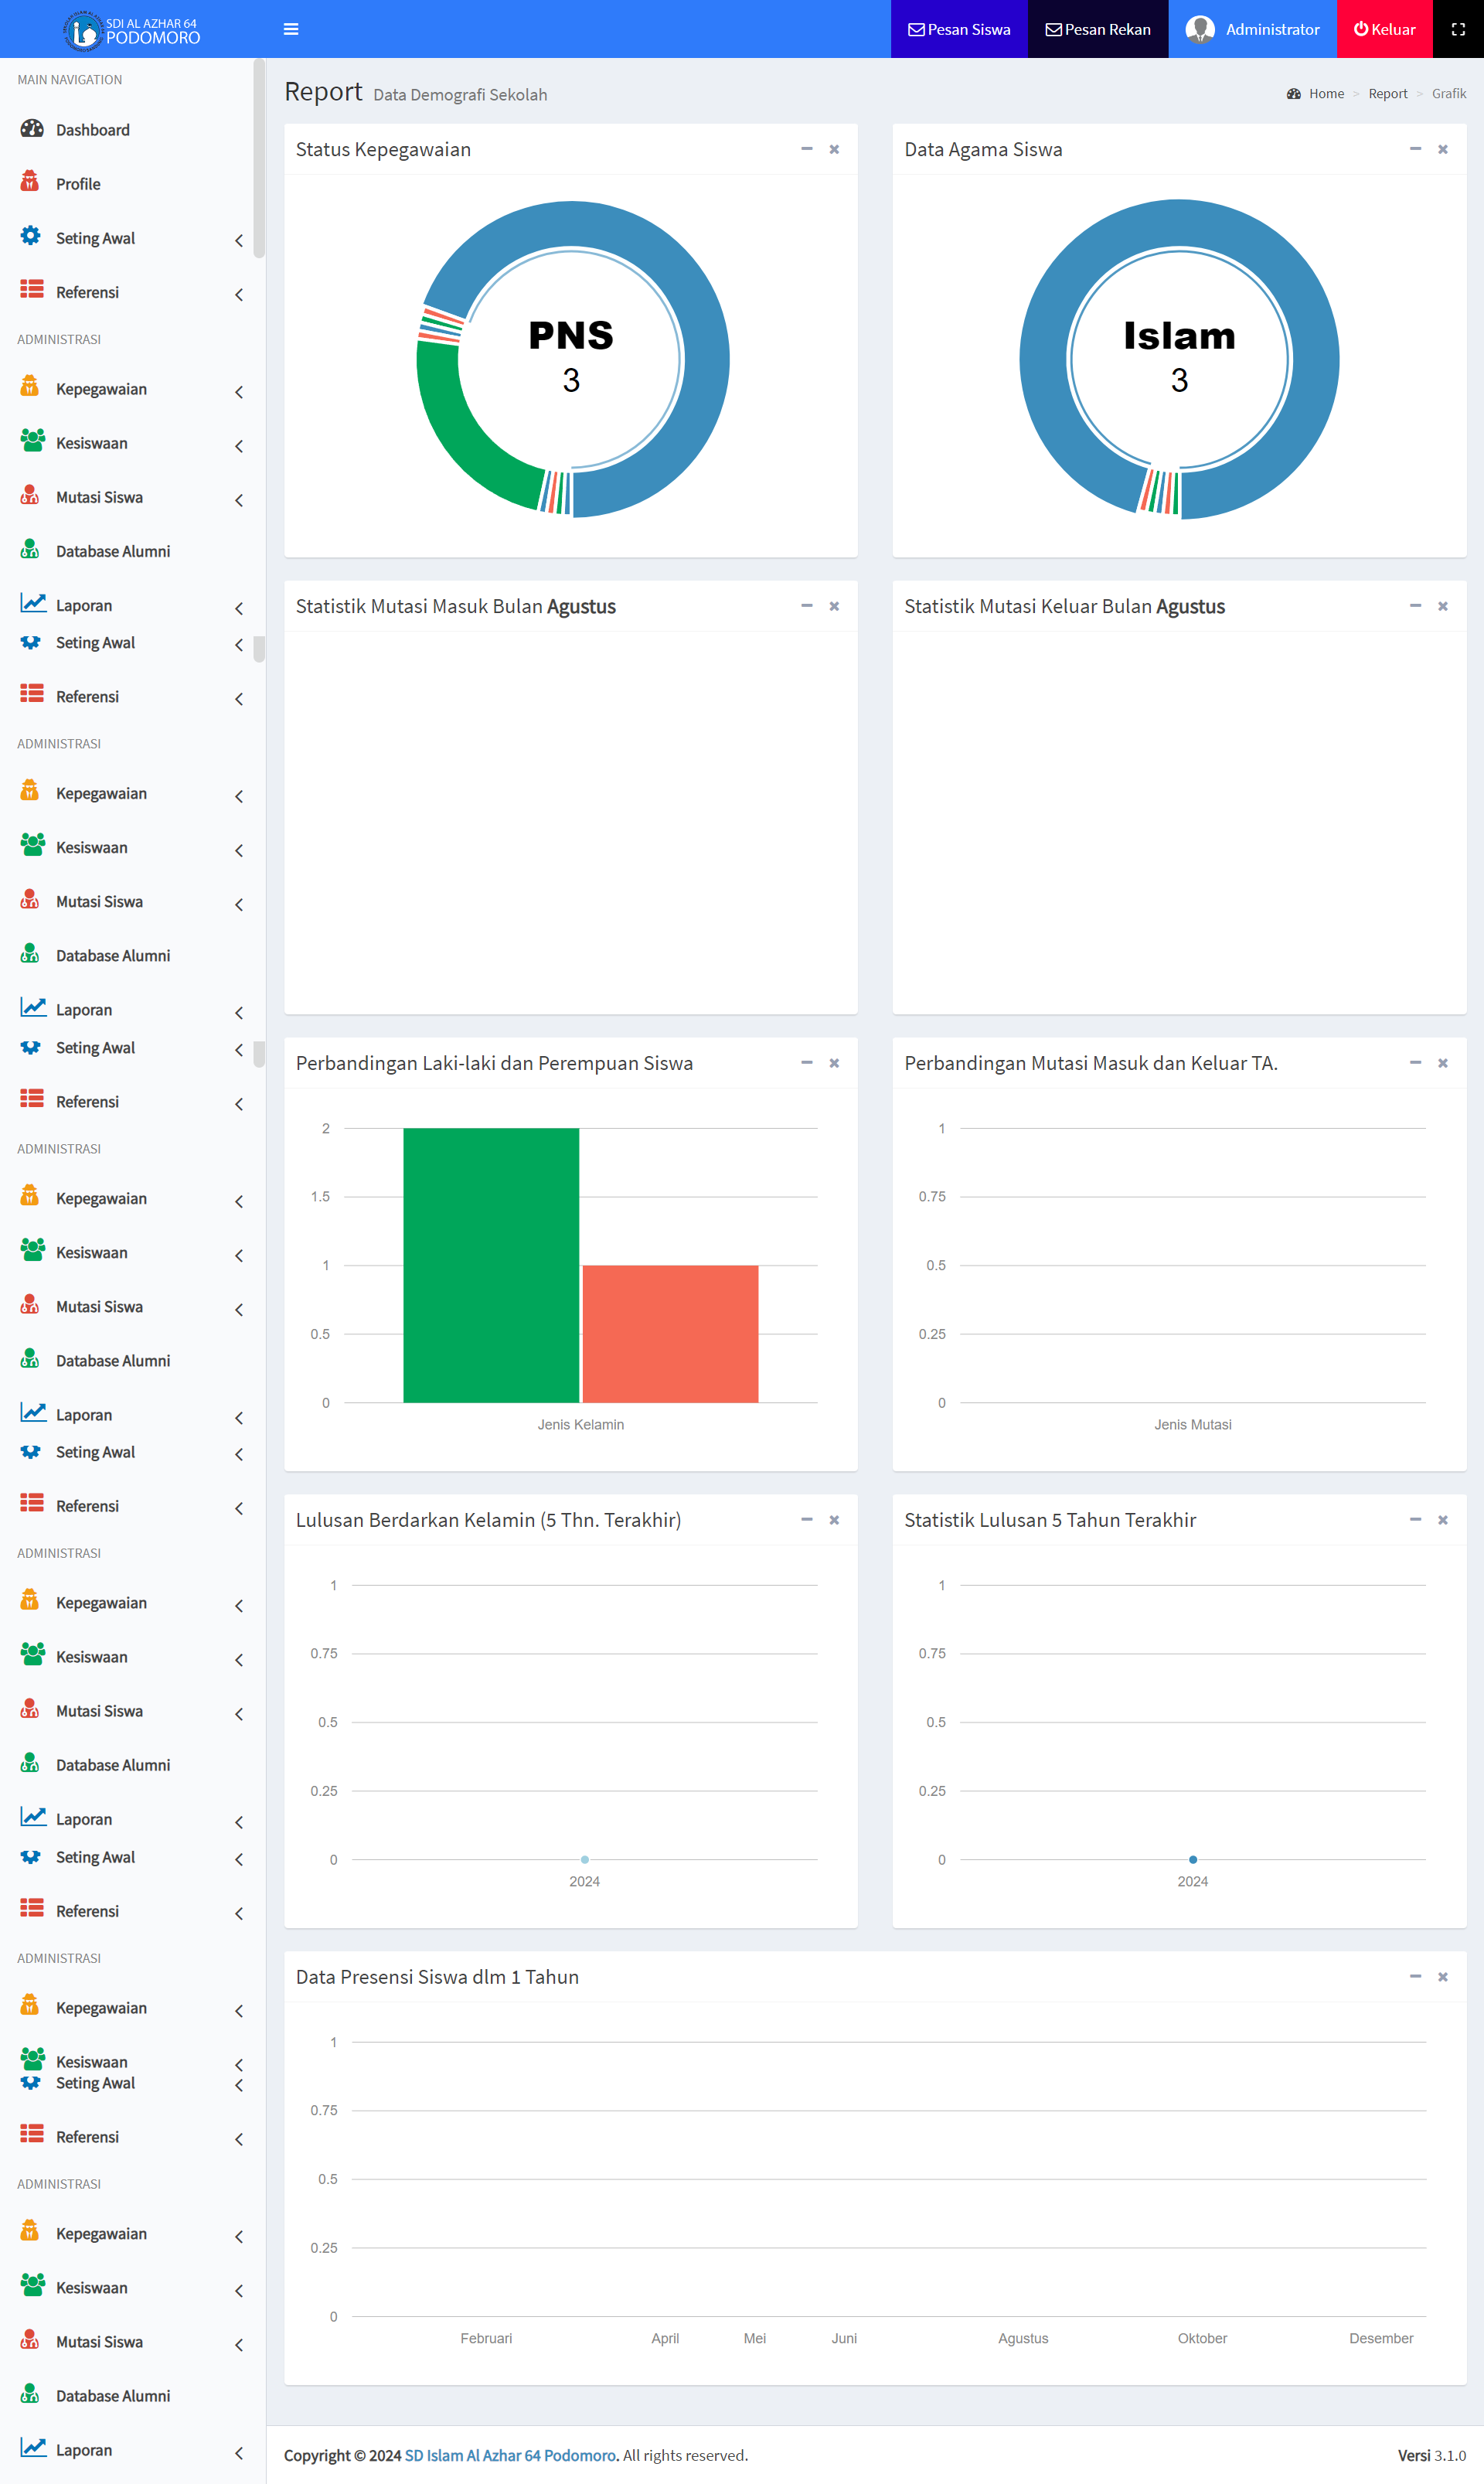Viewport: 1484px width, 2484px height.
Task: Open Pesan Siswa envelope messages
Action: (958, 29)
